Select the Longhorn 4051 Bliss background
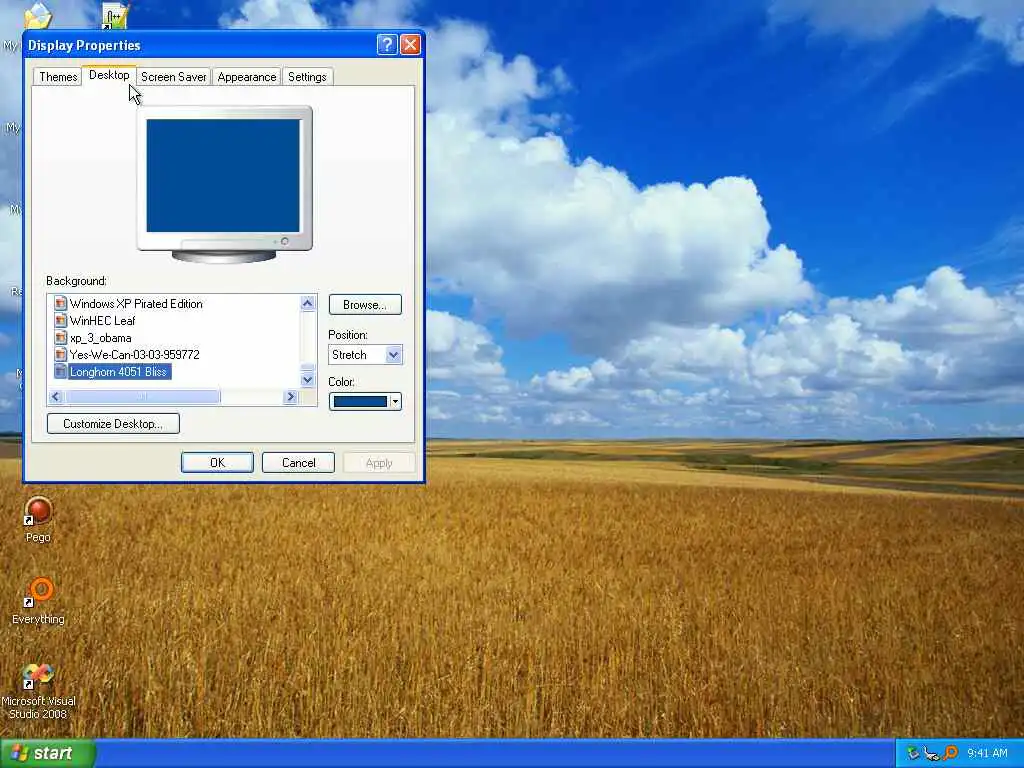1024x768 pixels. (119, 372)
